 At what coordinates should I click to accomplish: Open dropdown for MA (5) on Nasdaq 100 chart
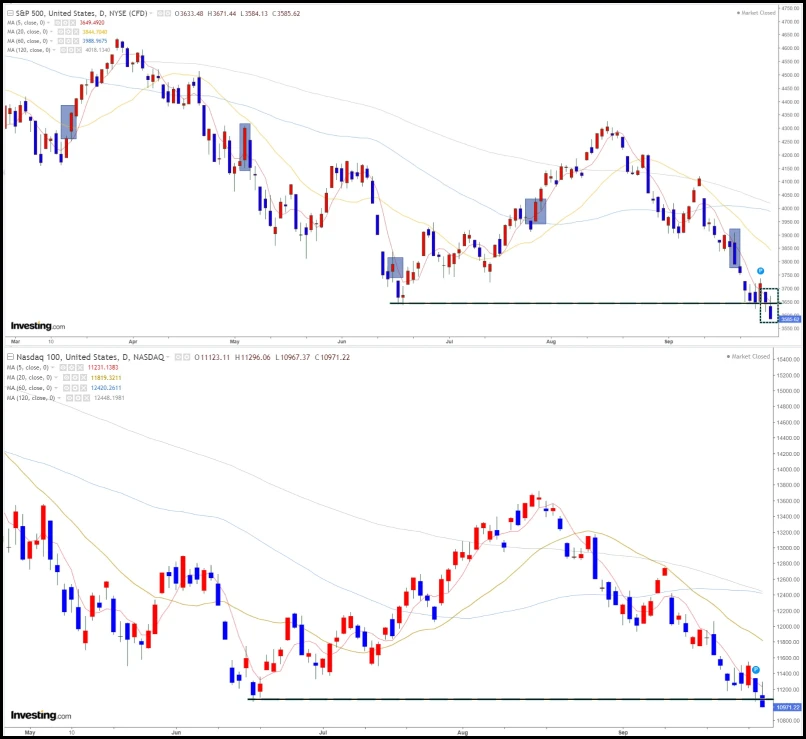tap(52, 367)
